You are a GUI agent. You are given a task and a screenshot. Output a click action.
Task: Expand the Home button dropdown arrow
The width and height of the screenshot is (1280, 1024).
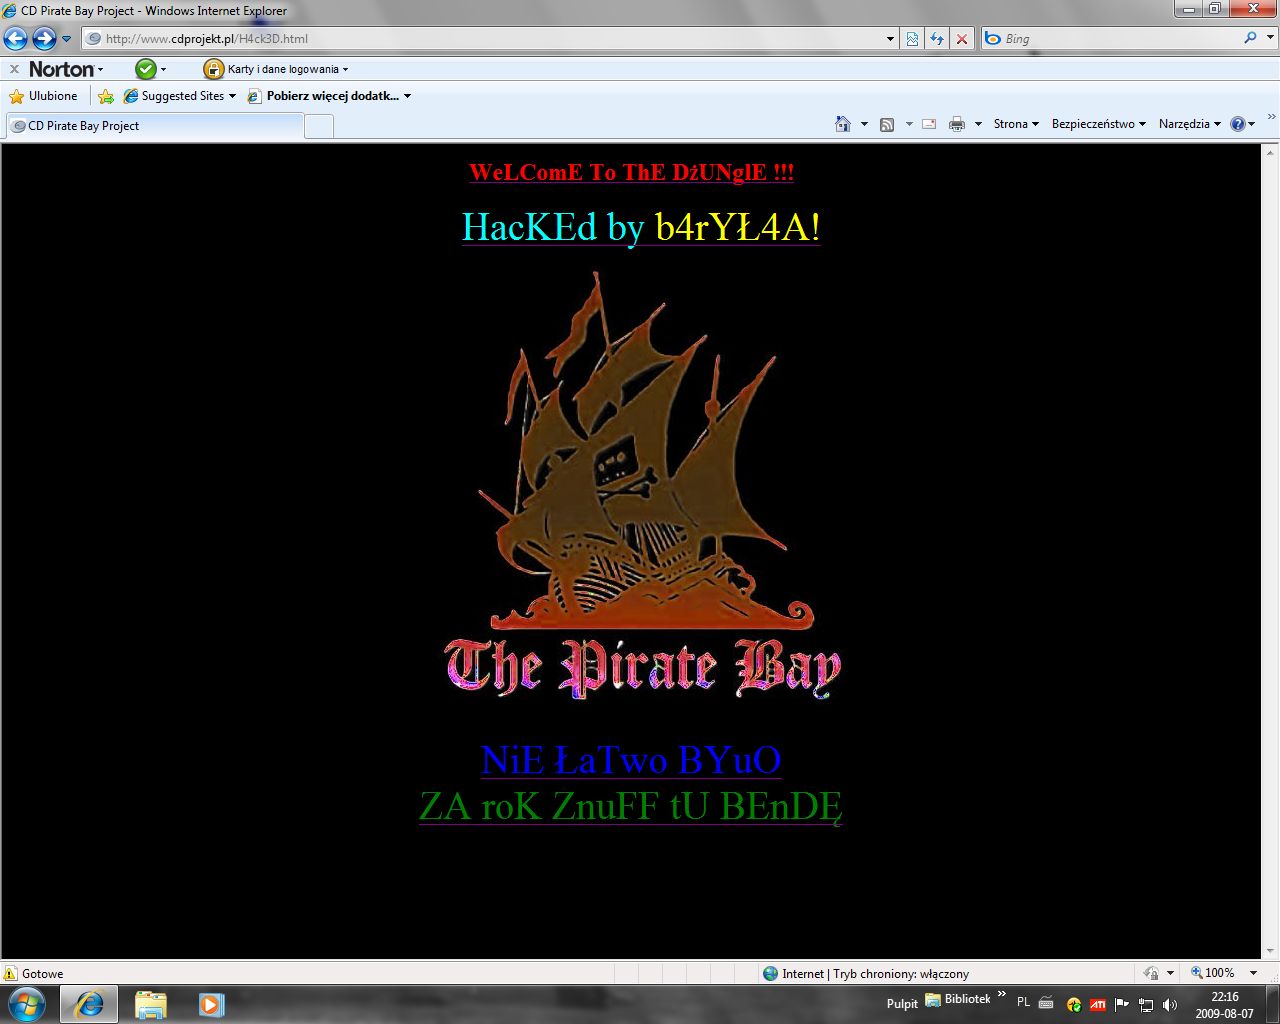(864, 124)
